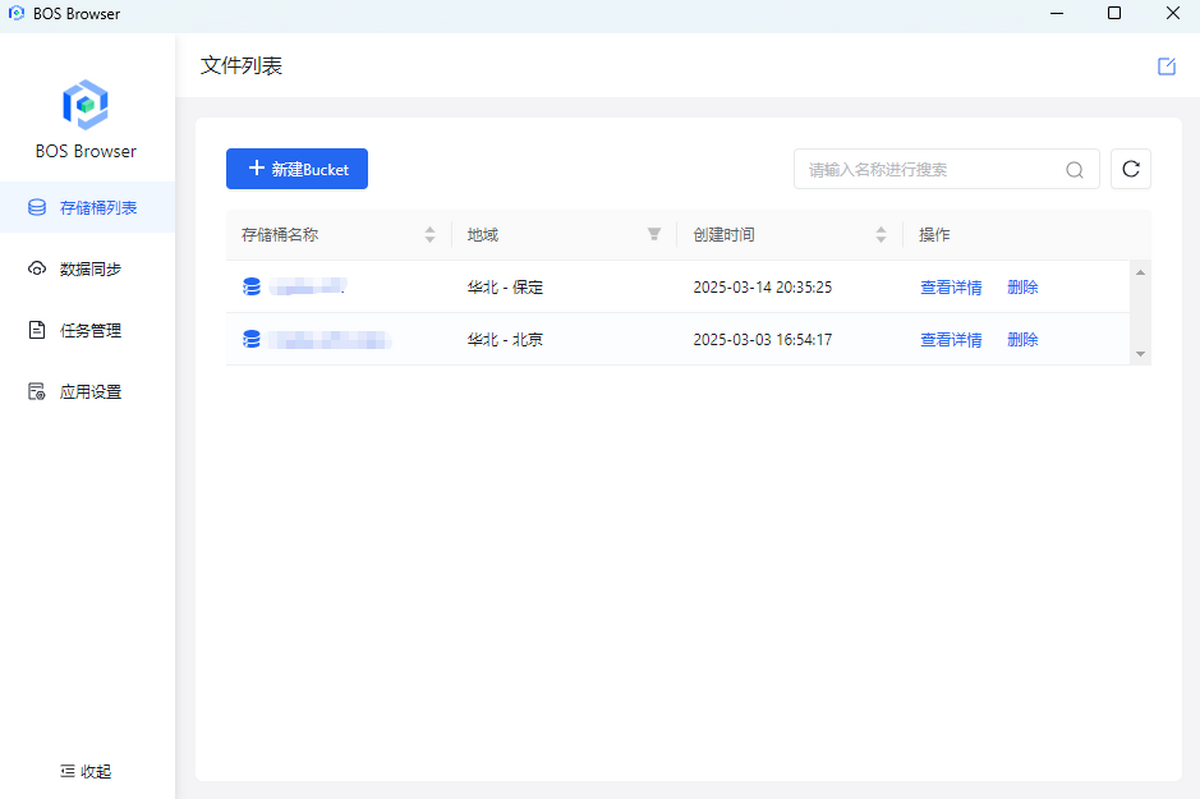Click the 新建Bucket button
1200x799 pixels.
[297, 169]
